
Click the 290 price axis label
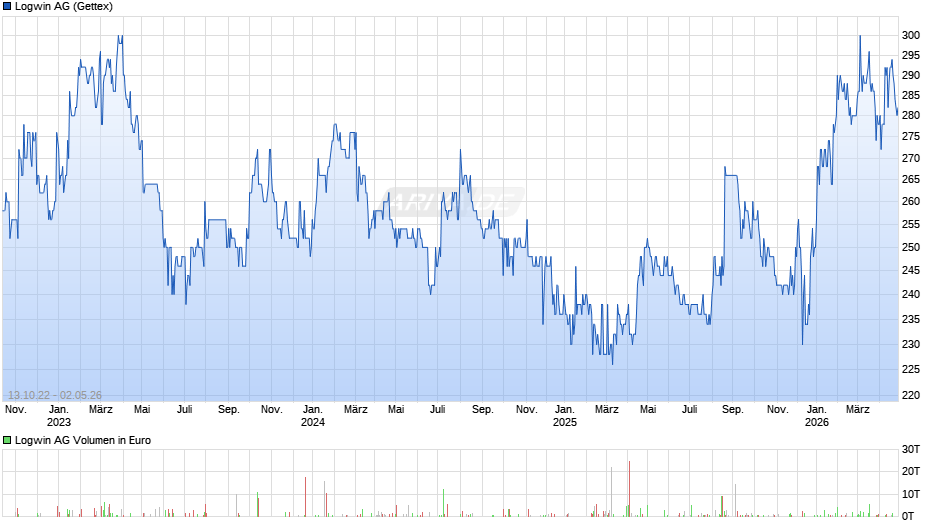click(x=911, y=76)
